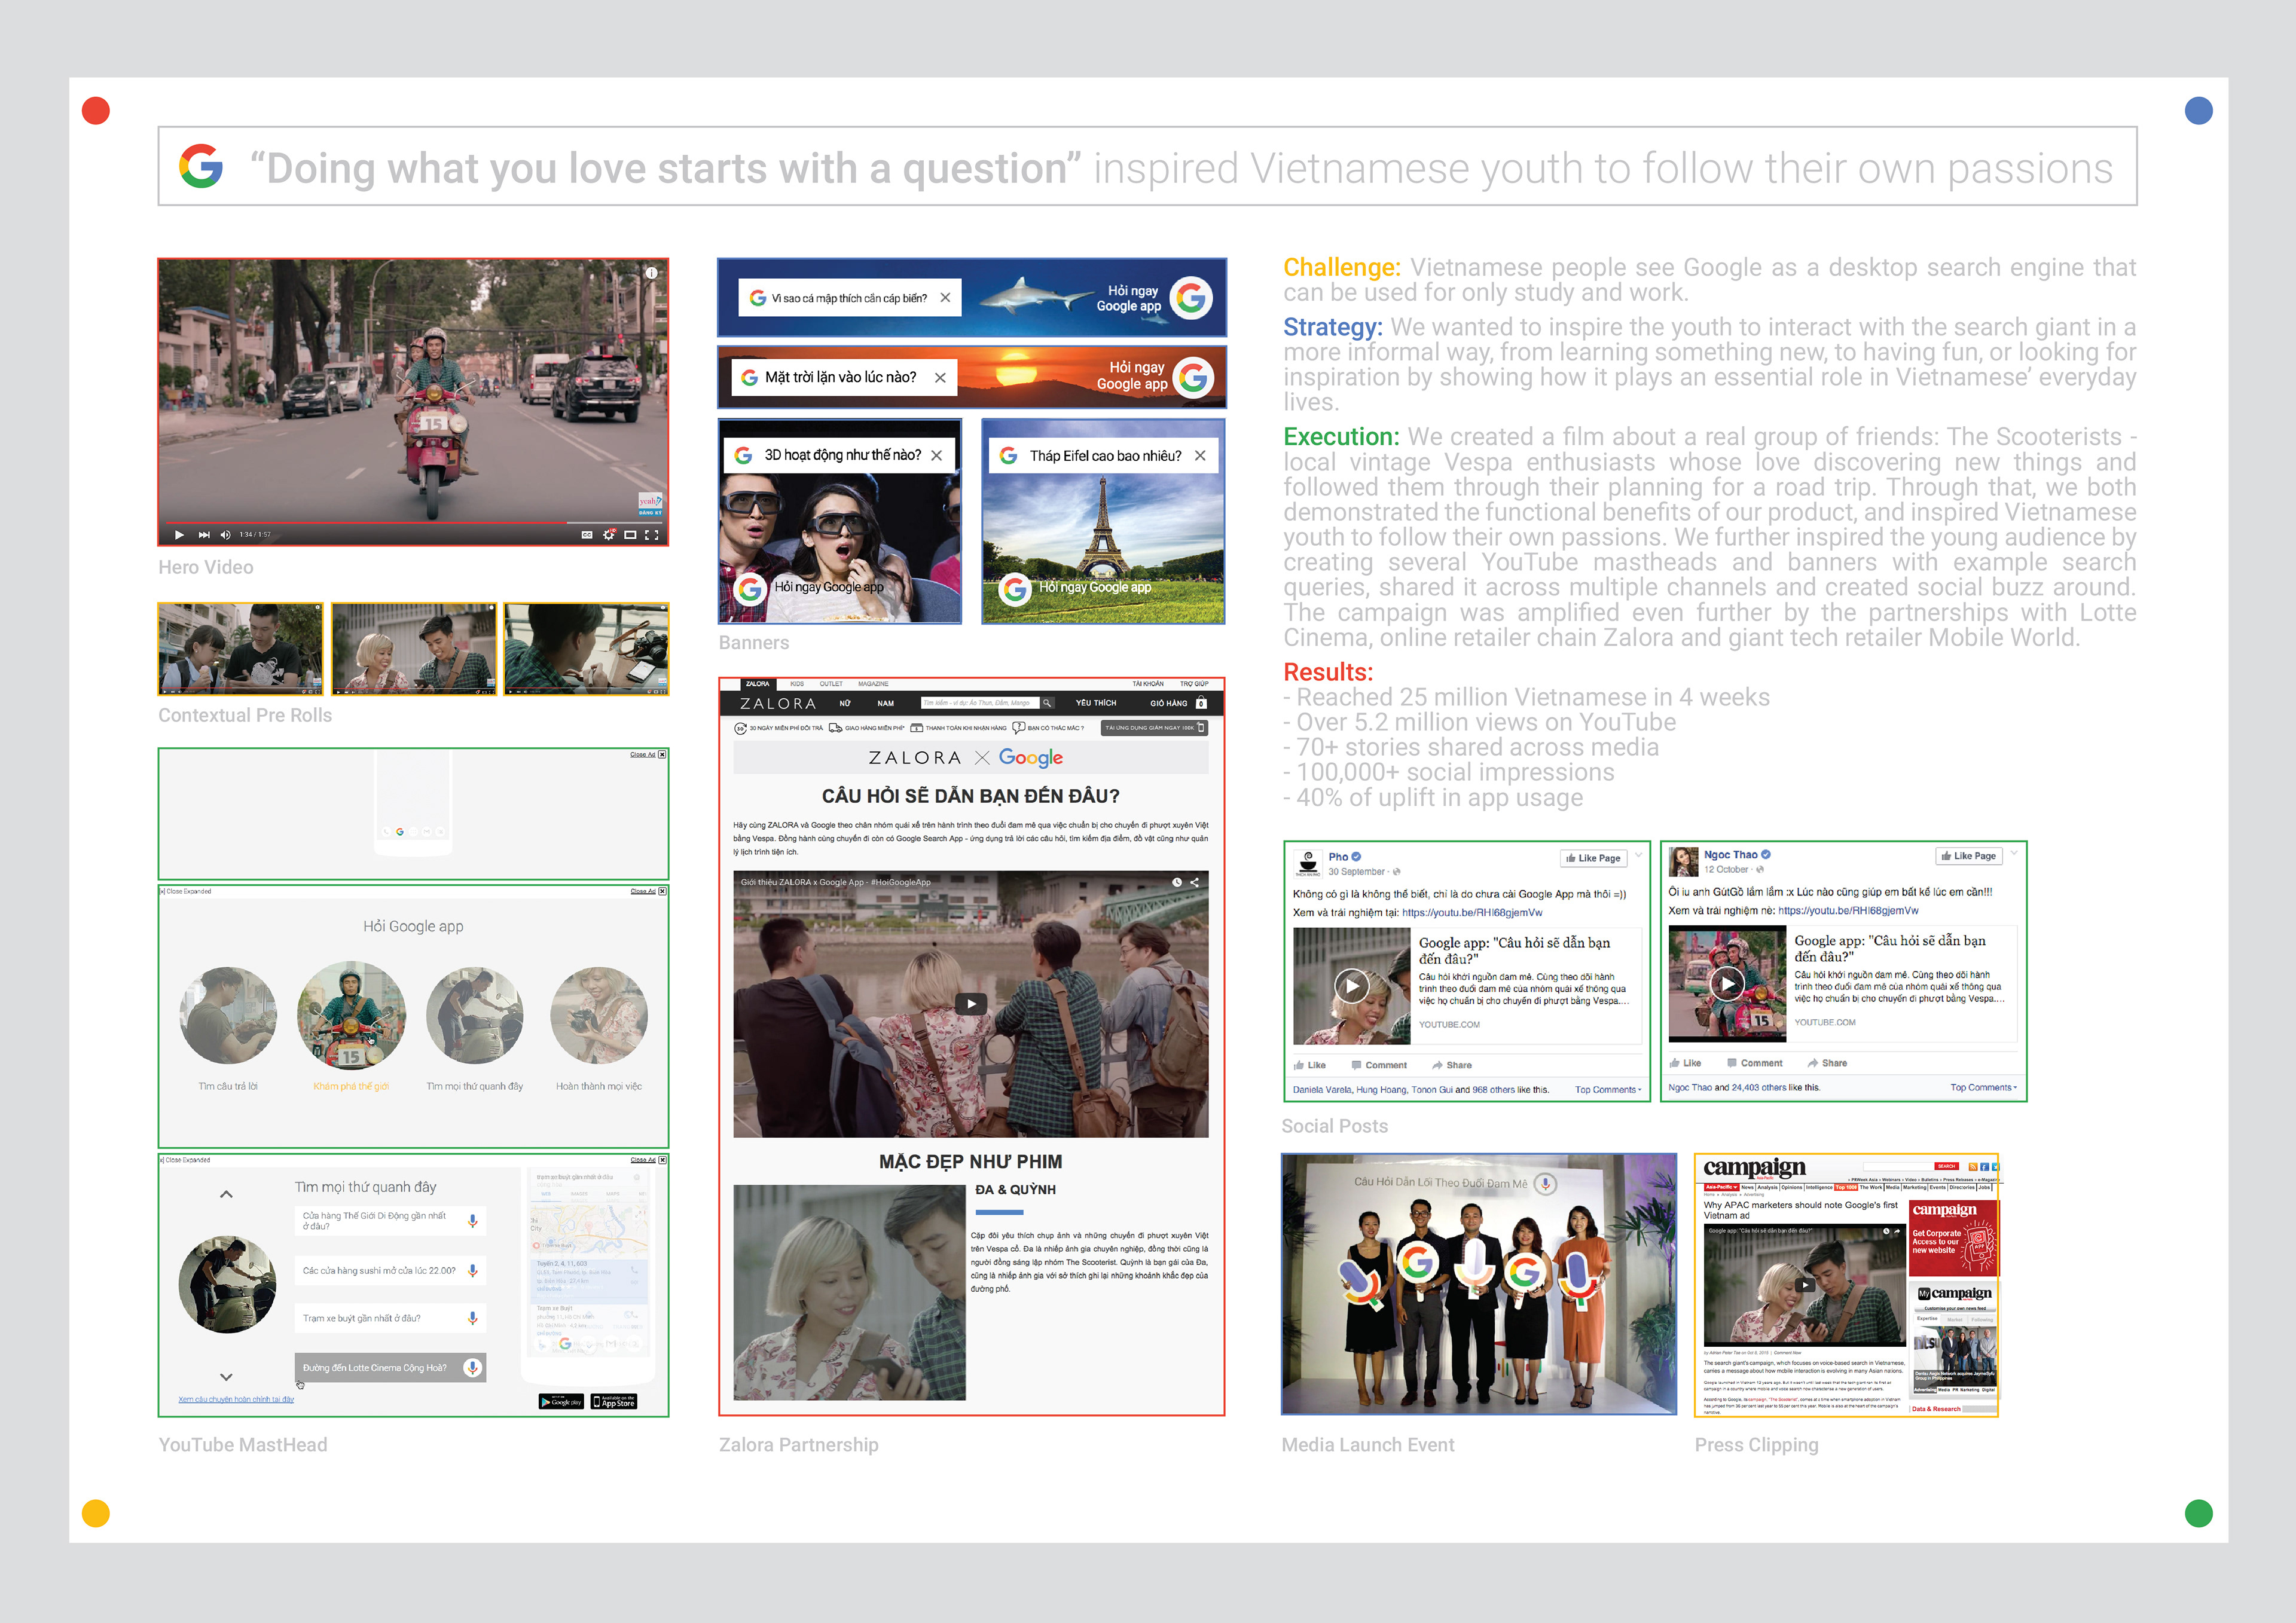
Task: Click the free delivery truck icon on Zalora
Action: coord(835,728)
